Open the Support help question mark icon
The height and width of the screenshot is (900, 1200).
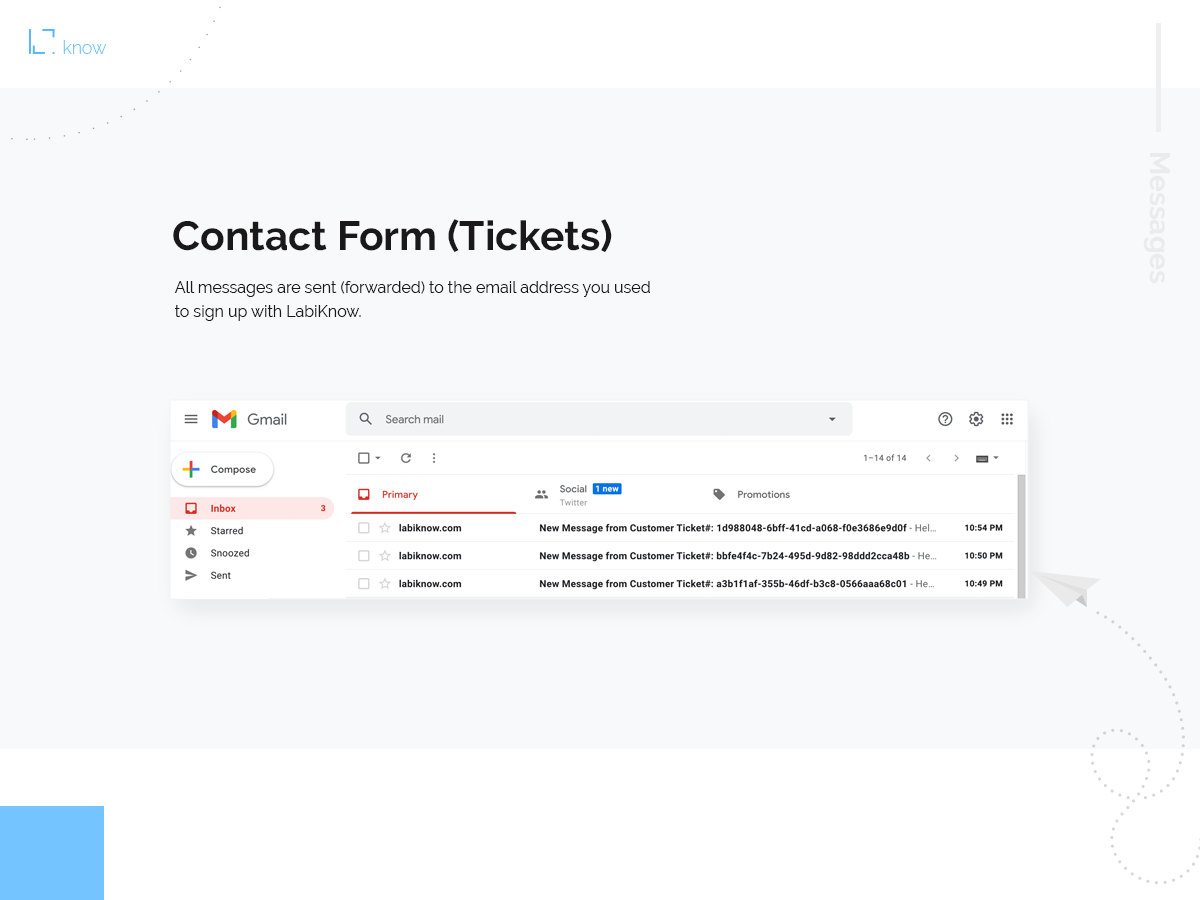point(945,419)
